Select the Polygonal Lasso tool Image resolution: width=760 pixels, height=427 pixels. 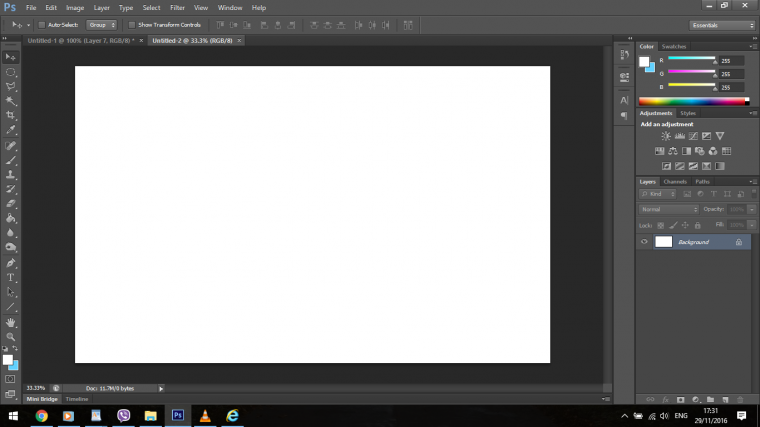tap(10, 87)
